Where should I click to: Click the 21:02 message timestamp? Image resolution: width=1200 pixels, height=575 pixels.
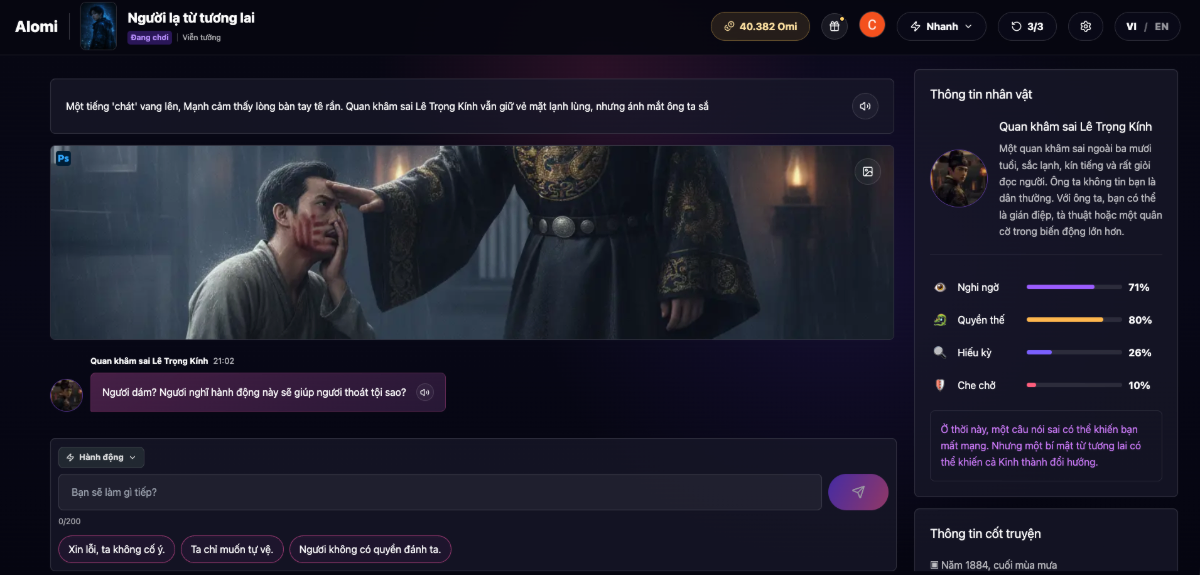pyautogui.click(x=224, y=361)
